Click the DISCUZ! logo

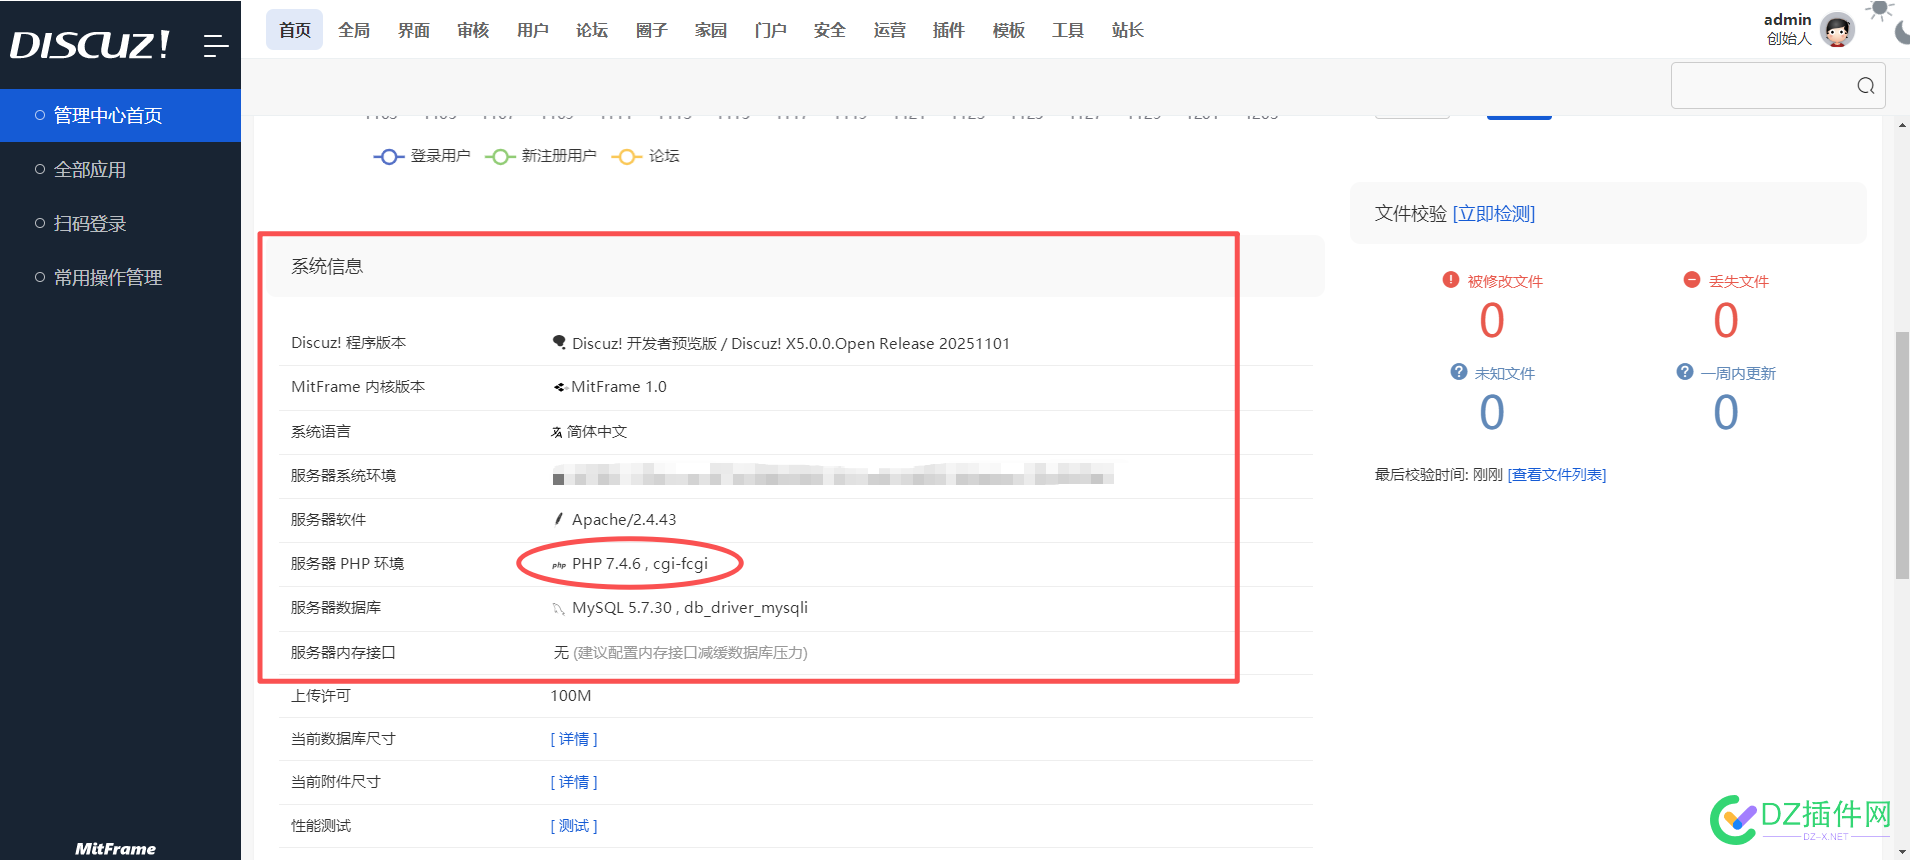(x=90, y=44)
